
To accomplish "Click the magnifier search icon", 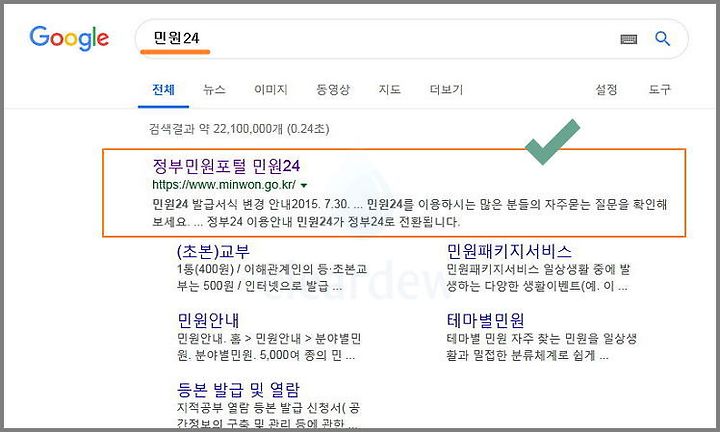I will [x=662, y=39].
